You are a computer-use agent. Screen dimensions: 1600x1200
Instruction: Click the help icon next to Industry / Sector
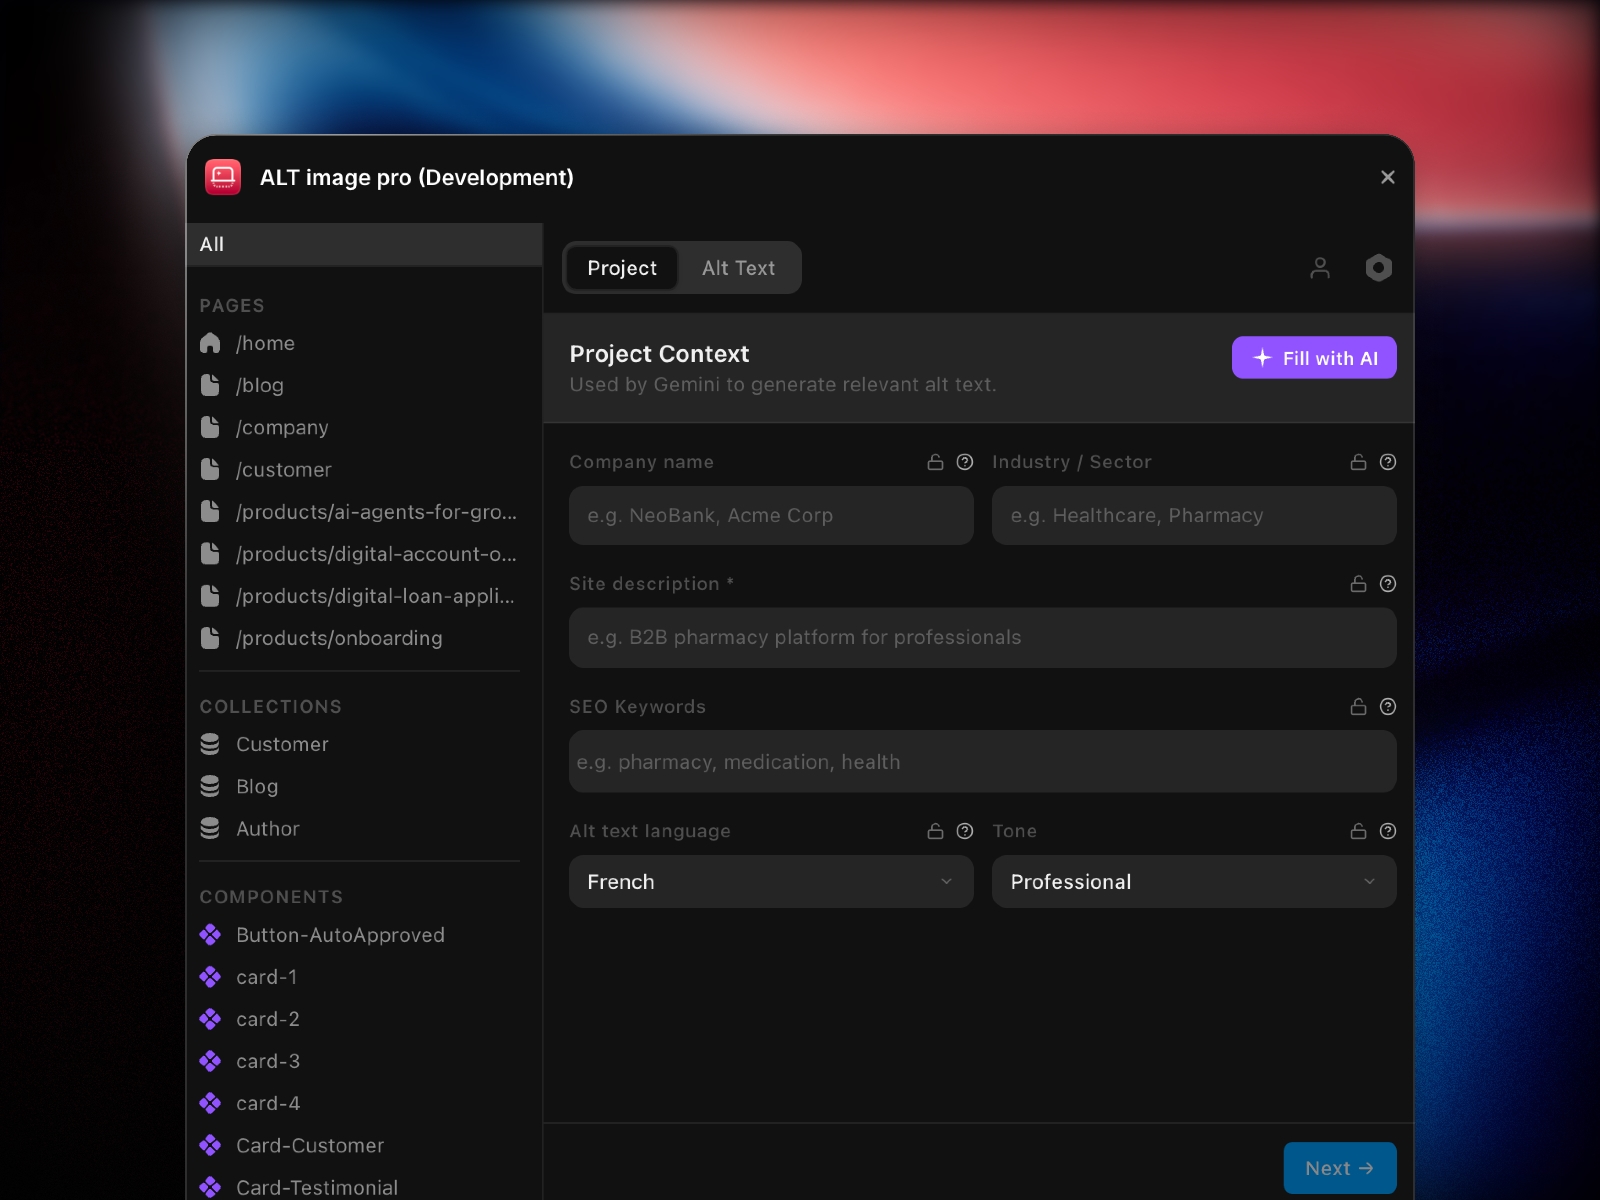[x=1387, y=462]
